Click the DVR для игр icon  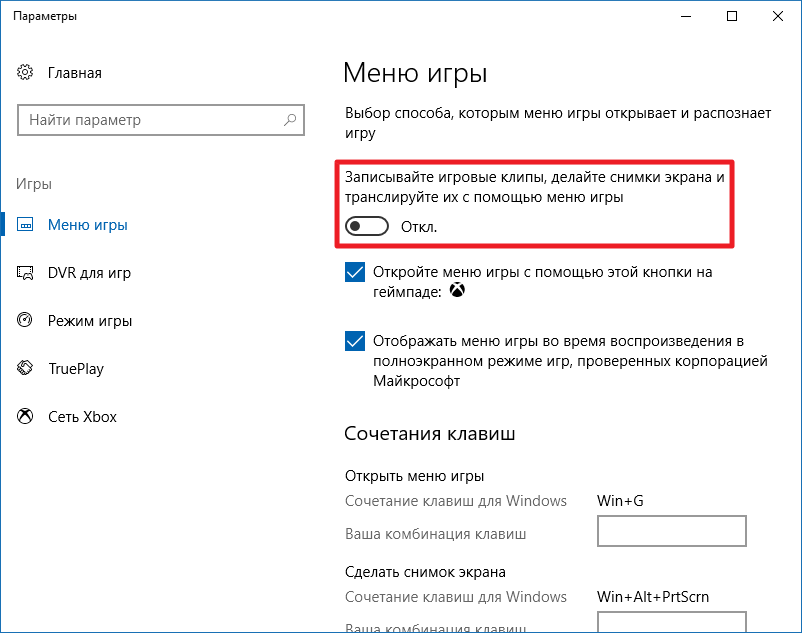[x=26, y=273]
